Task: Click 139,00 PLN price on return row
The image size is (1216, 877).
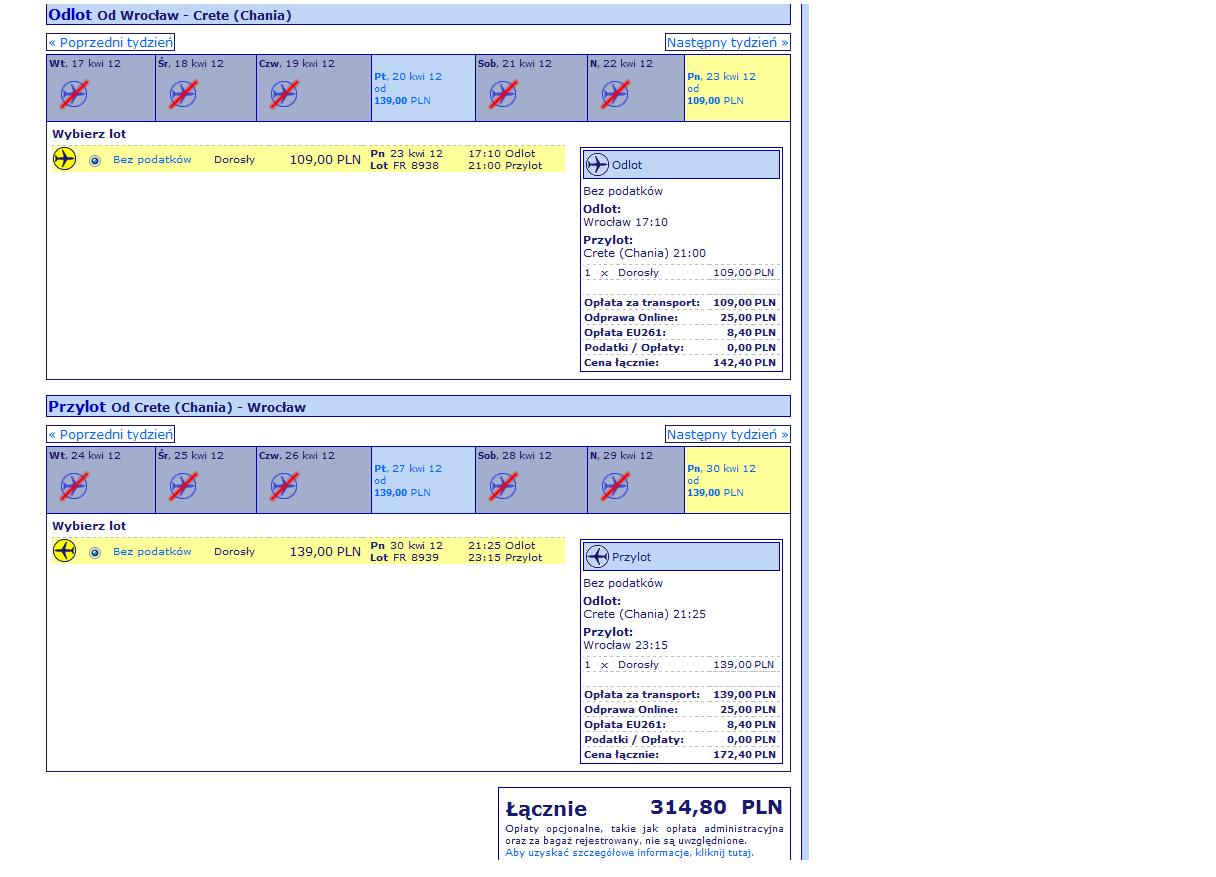Action: [325, 552]
